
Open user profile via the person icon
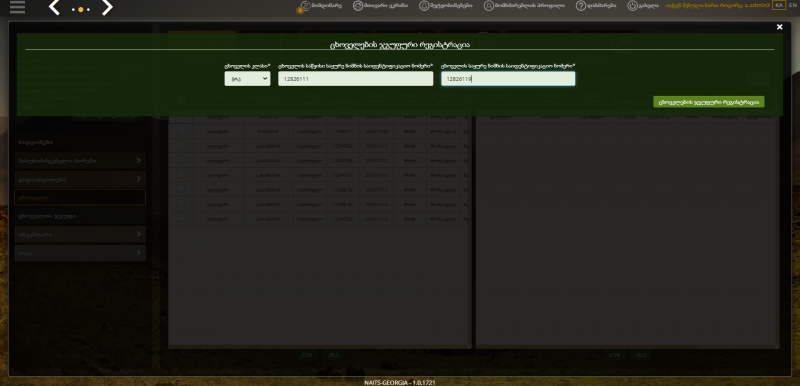click(489, 6)
